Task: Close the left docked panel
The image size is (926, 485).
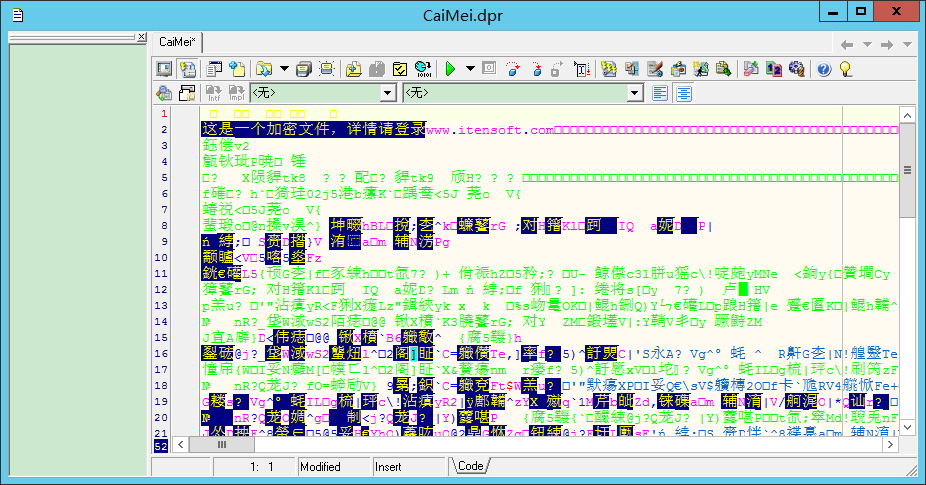Action: pyautogui.click(x=142, y=37)
